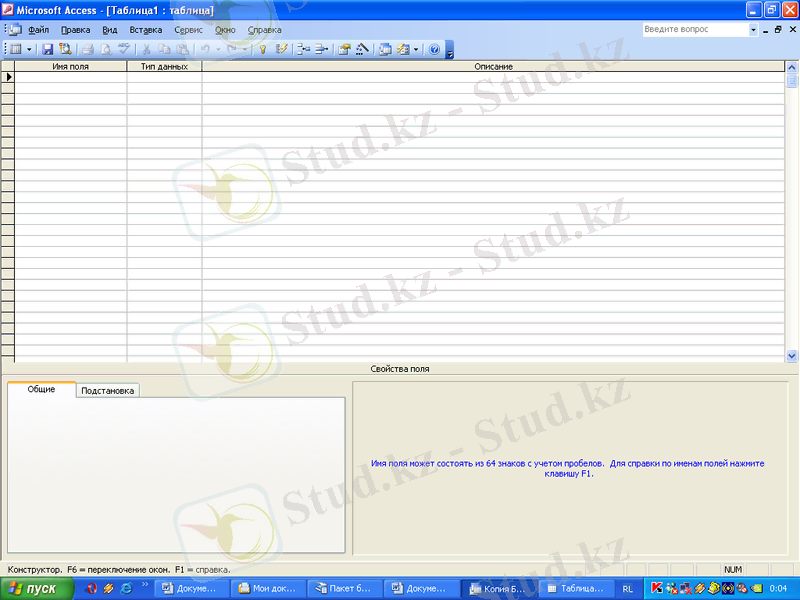
Task: Click the RL language indicator
Action: (x=628, y=589)
